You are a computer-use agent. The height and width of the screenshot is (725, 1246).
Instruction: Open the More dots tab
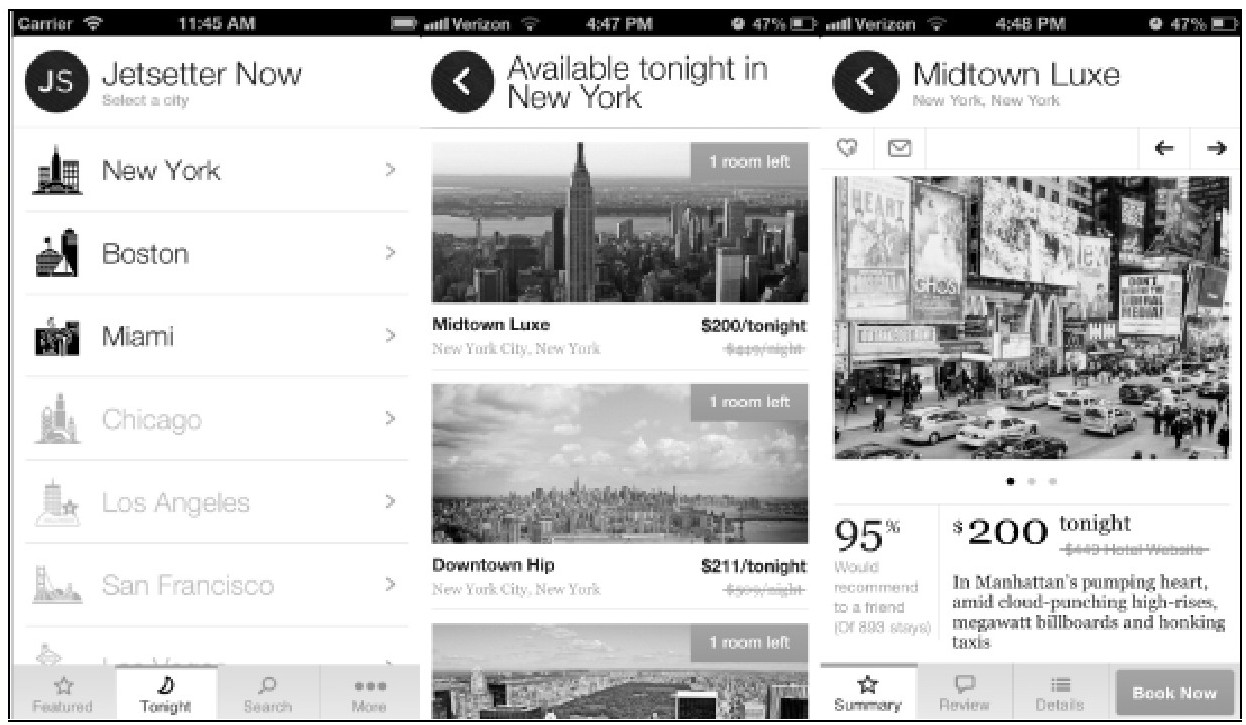point(369,693)
